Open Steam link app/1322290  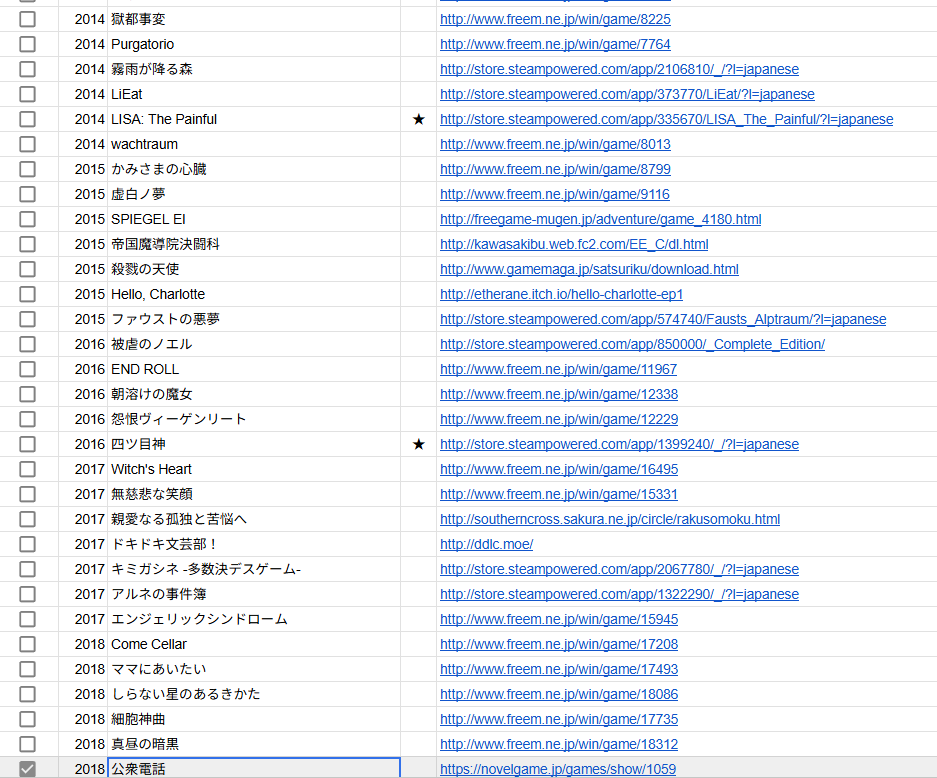click(x=619, y=595)
